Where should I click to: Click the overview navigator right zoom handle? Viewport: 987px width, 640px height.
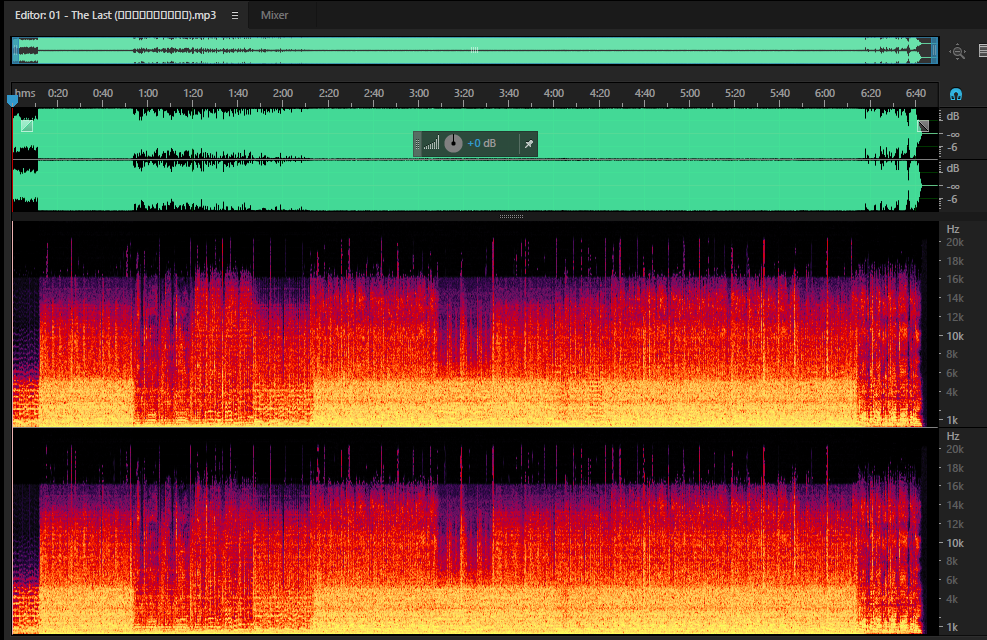[x=935, y=50]
